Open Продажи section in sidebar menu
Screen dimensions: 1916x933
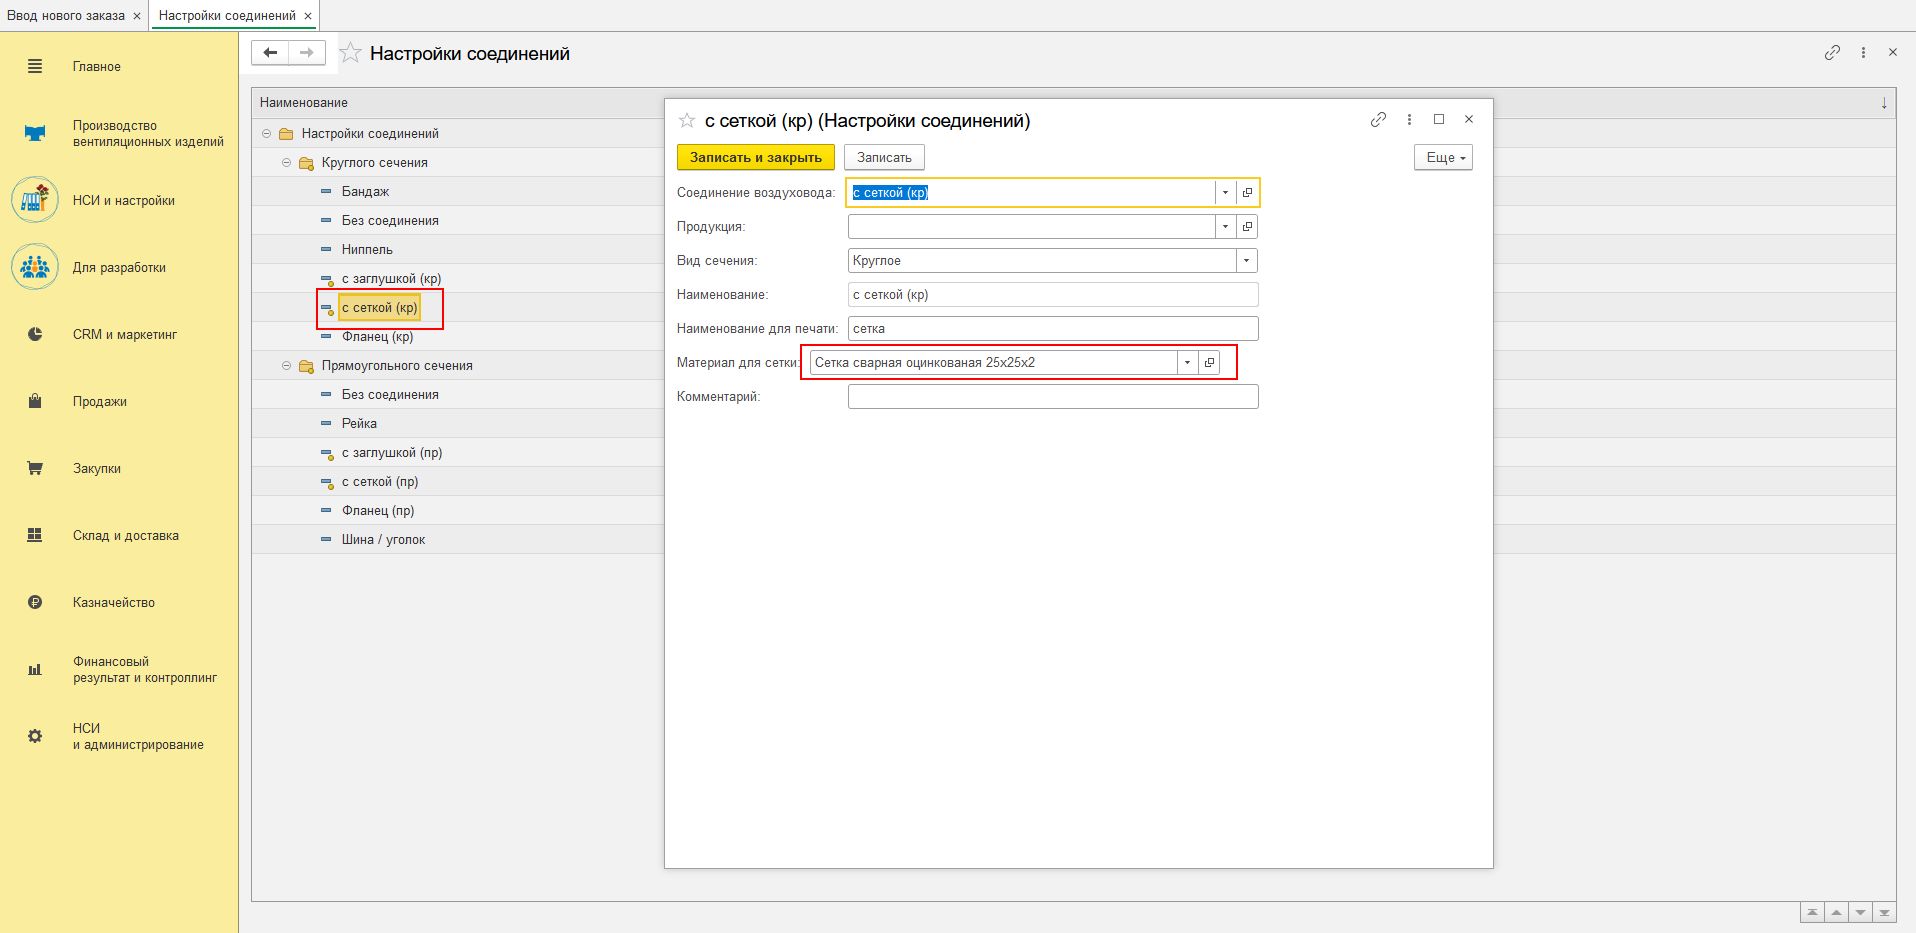pyautogui.click(x=35, y=402)
